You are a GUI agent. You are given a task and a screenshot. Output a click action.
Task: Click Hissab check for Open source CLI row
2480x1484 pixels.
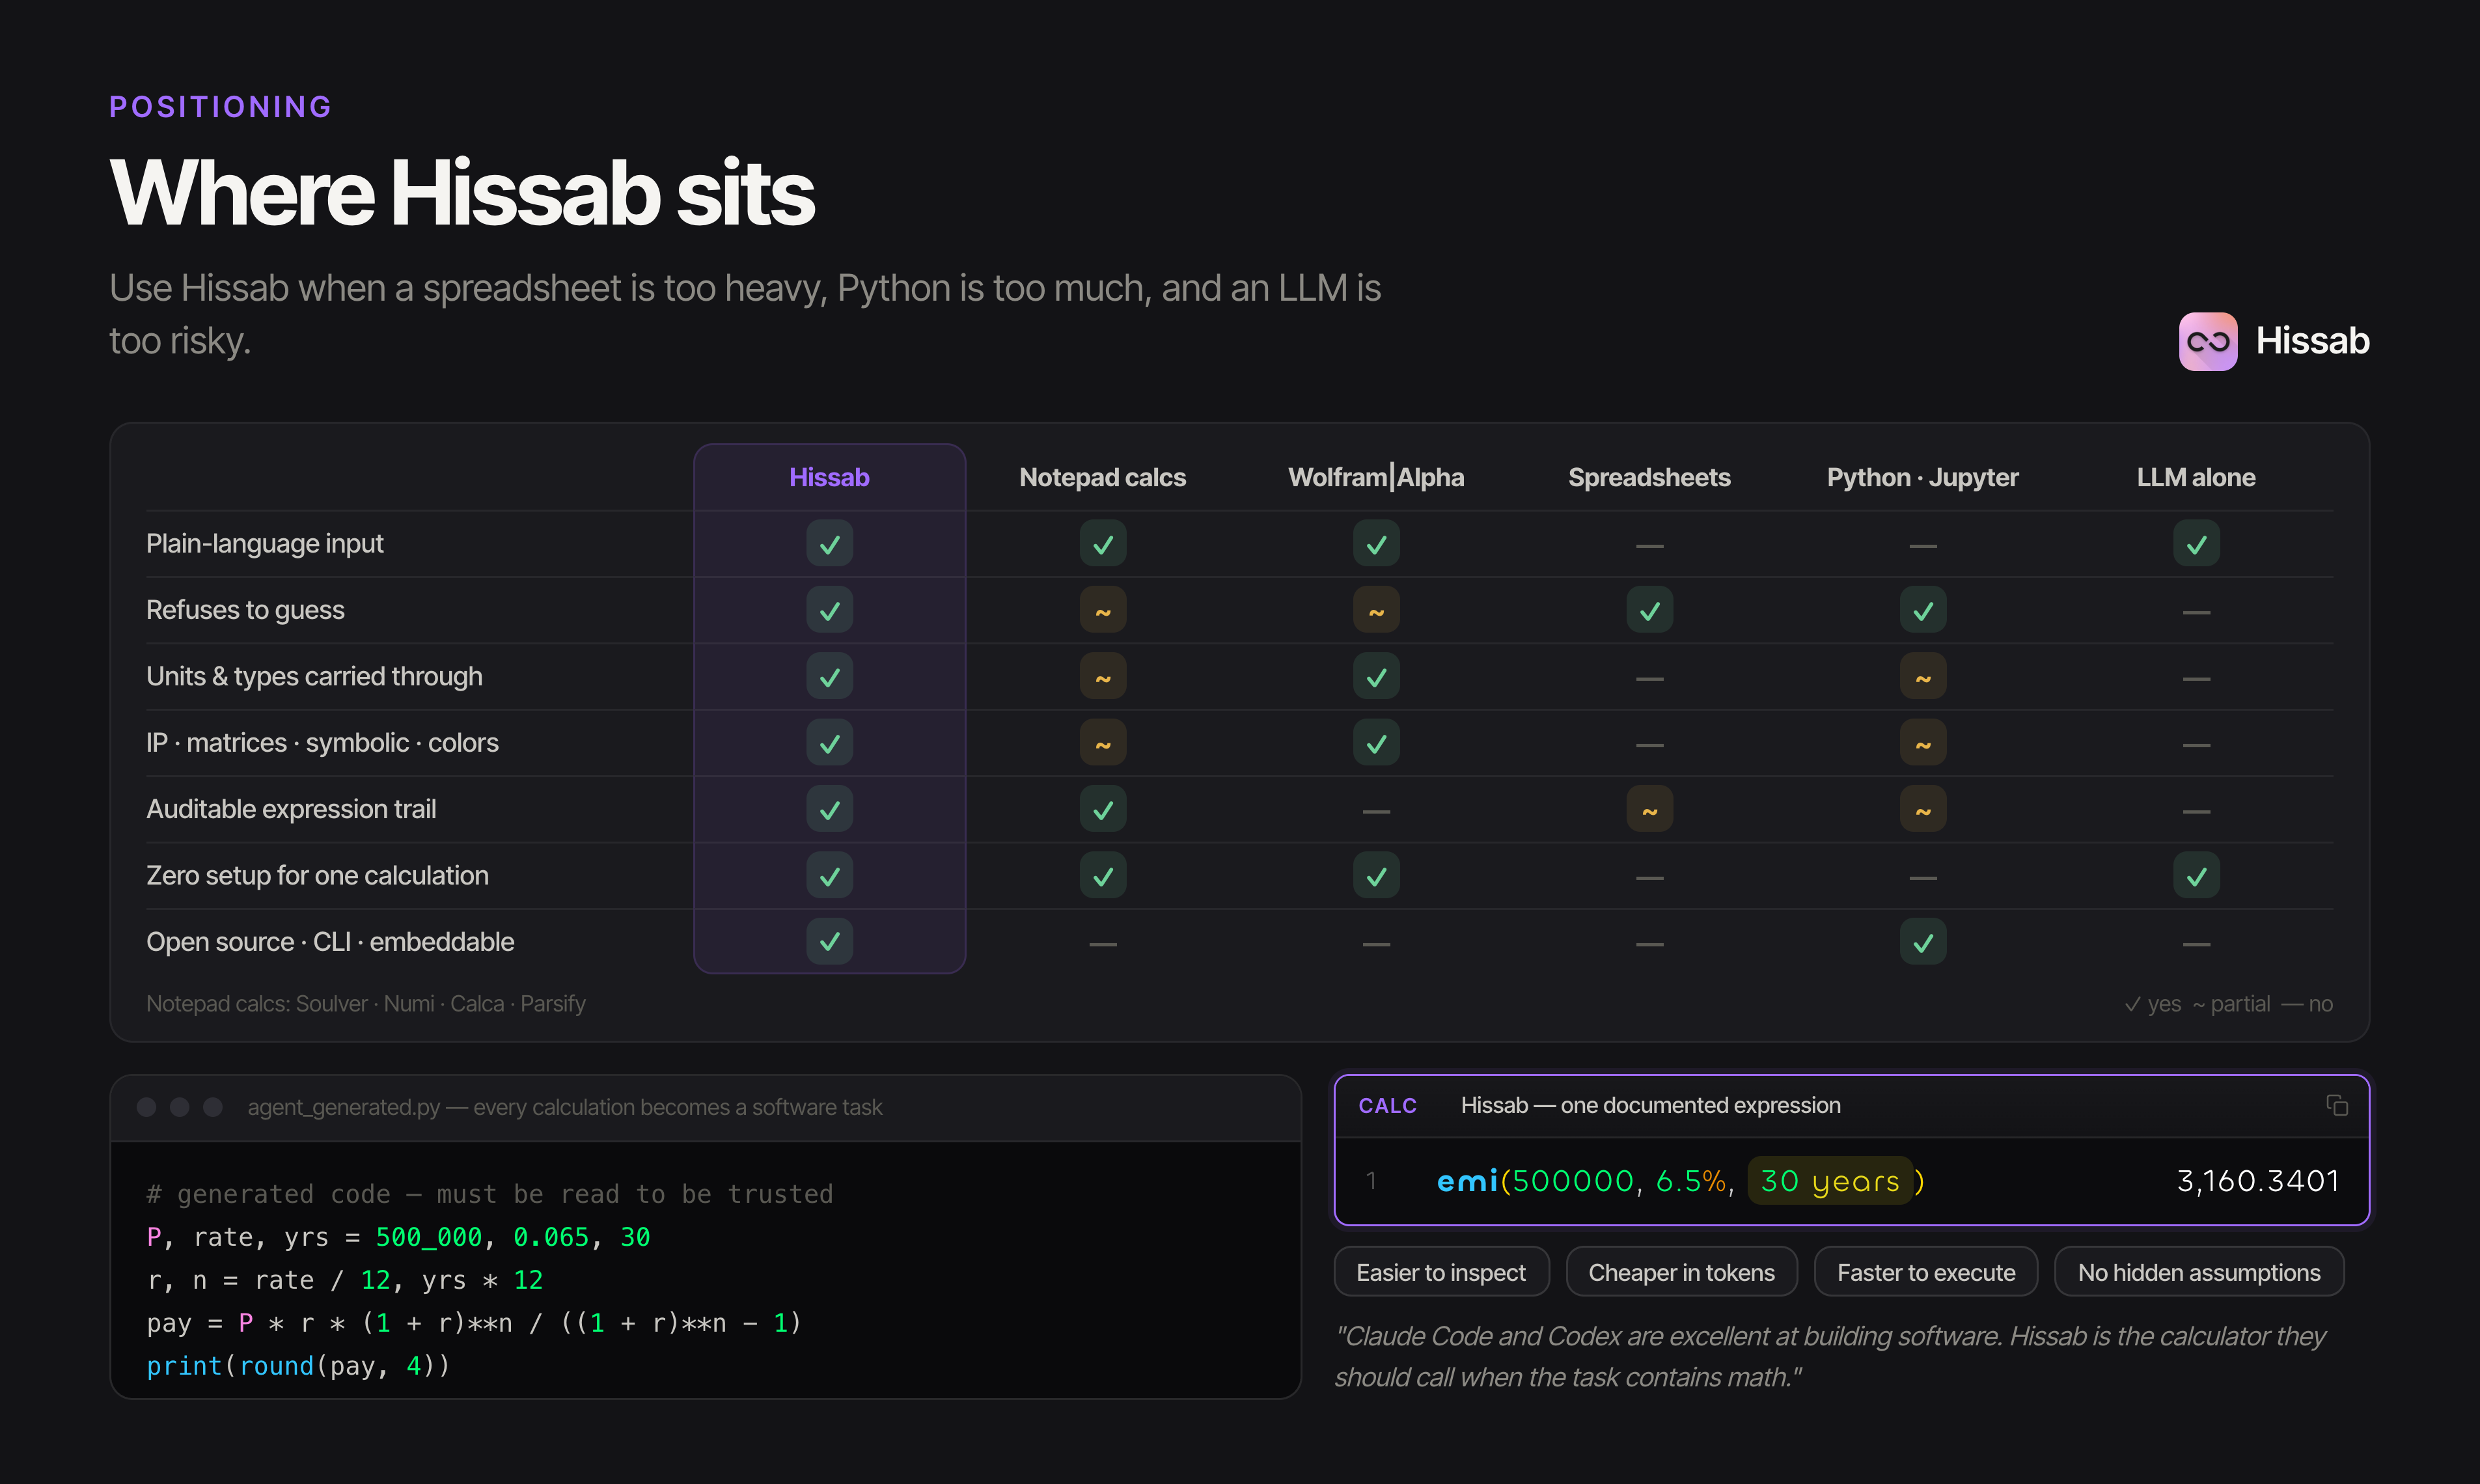pyautogui.click(x=829, y=941)
